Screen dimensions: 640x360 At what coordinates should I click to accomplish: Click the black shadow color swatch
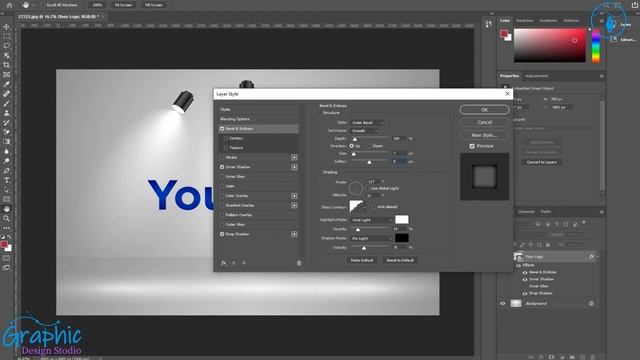(x=402, y=238)
